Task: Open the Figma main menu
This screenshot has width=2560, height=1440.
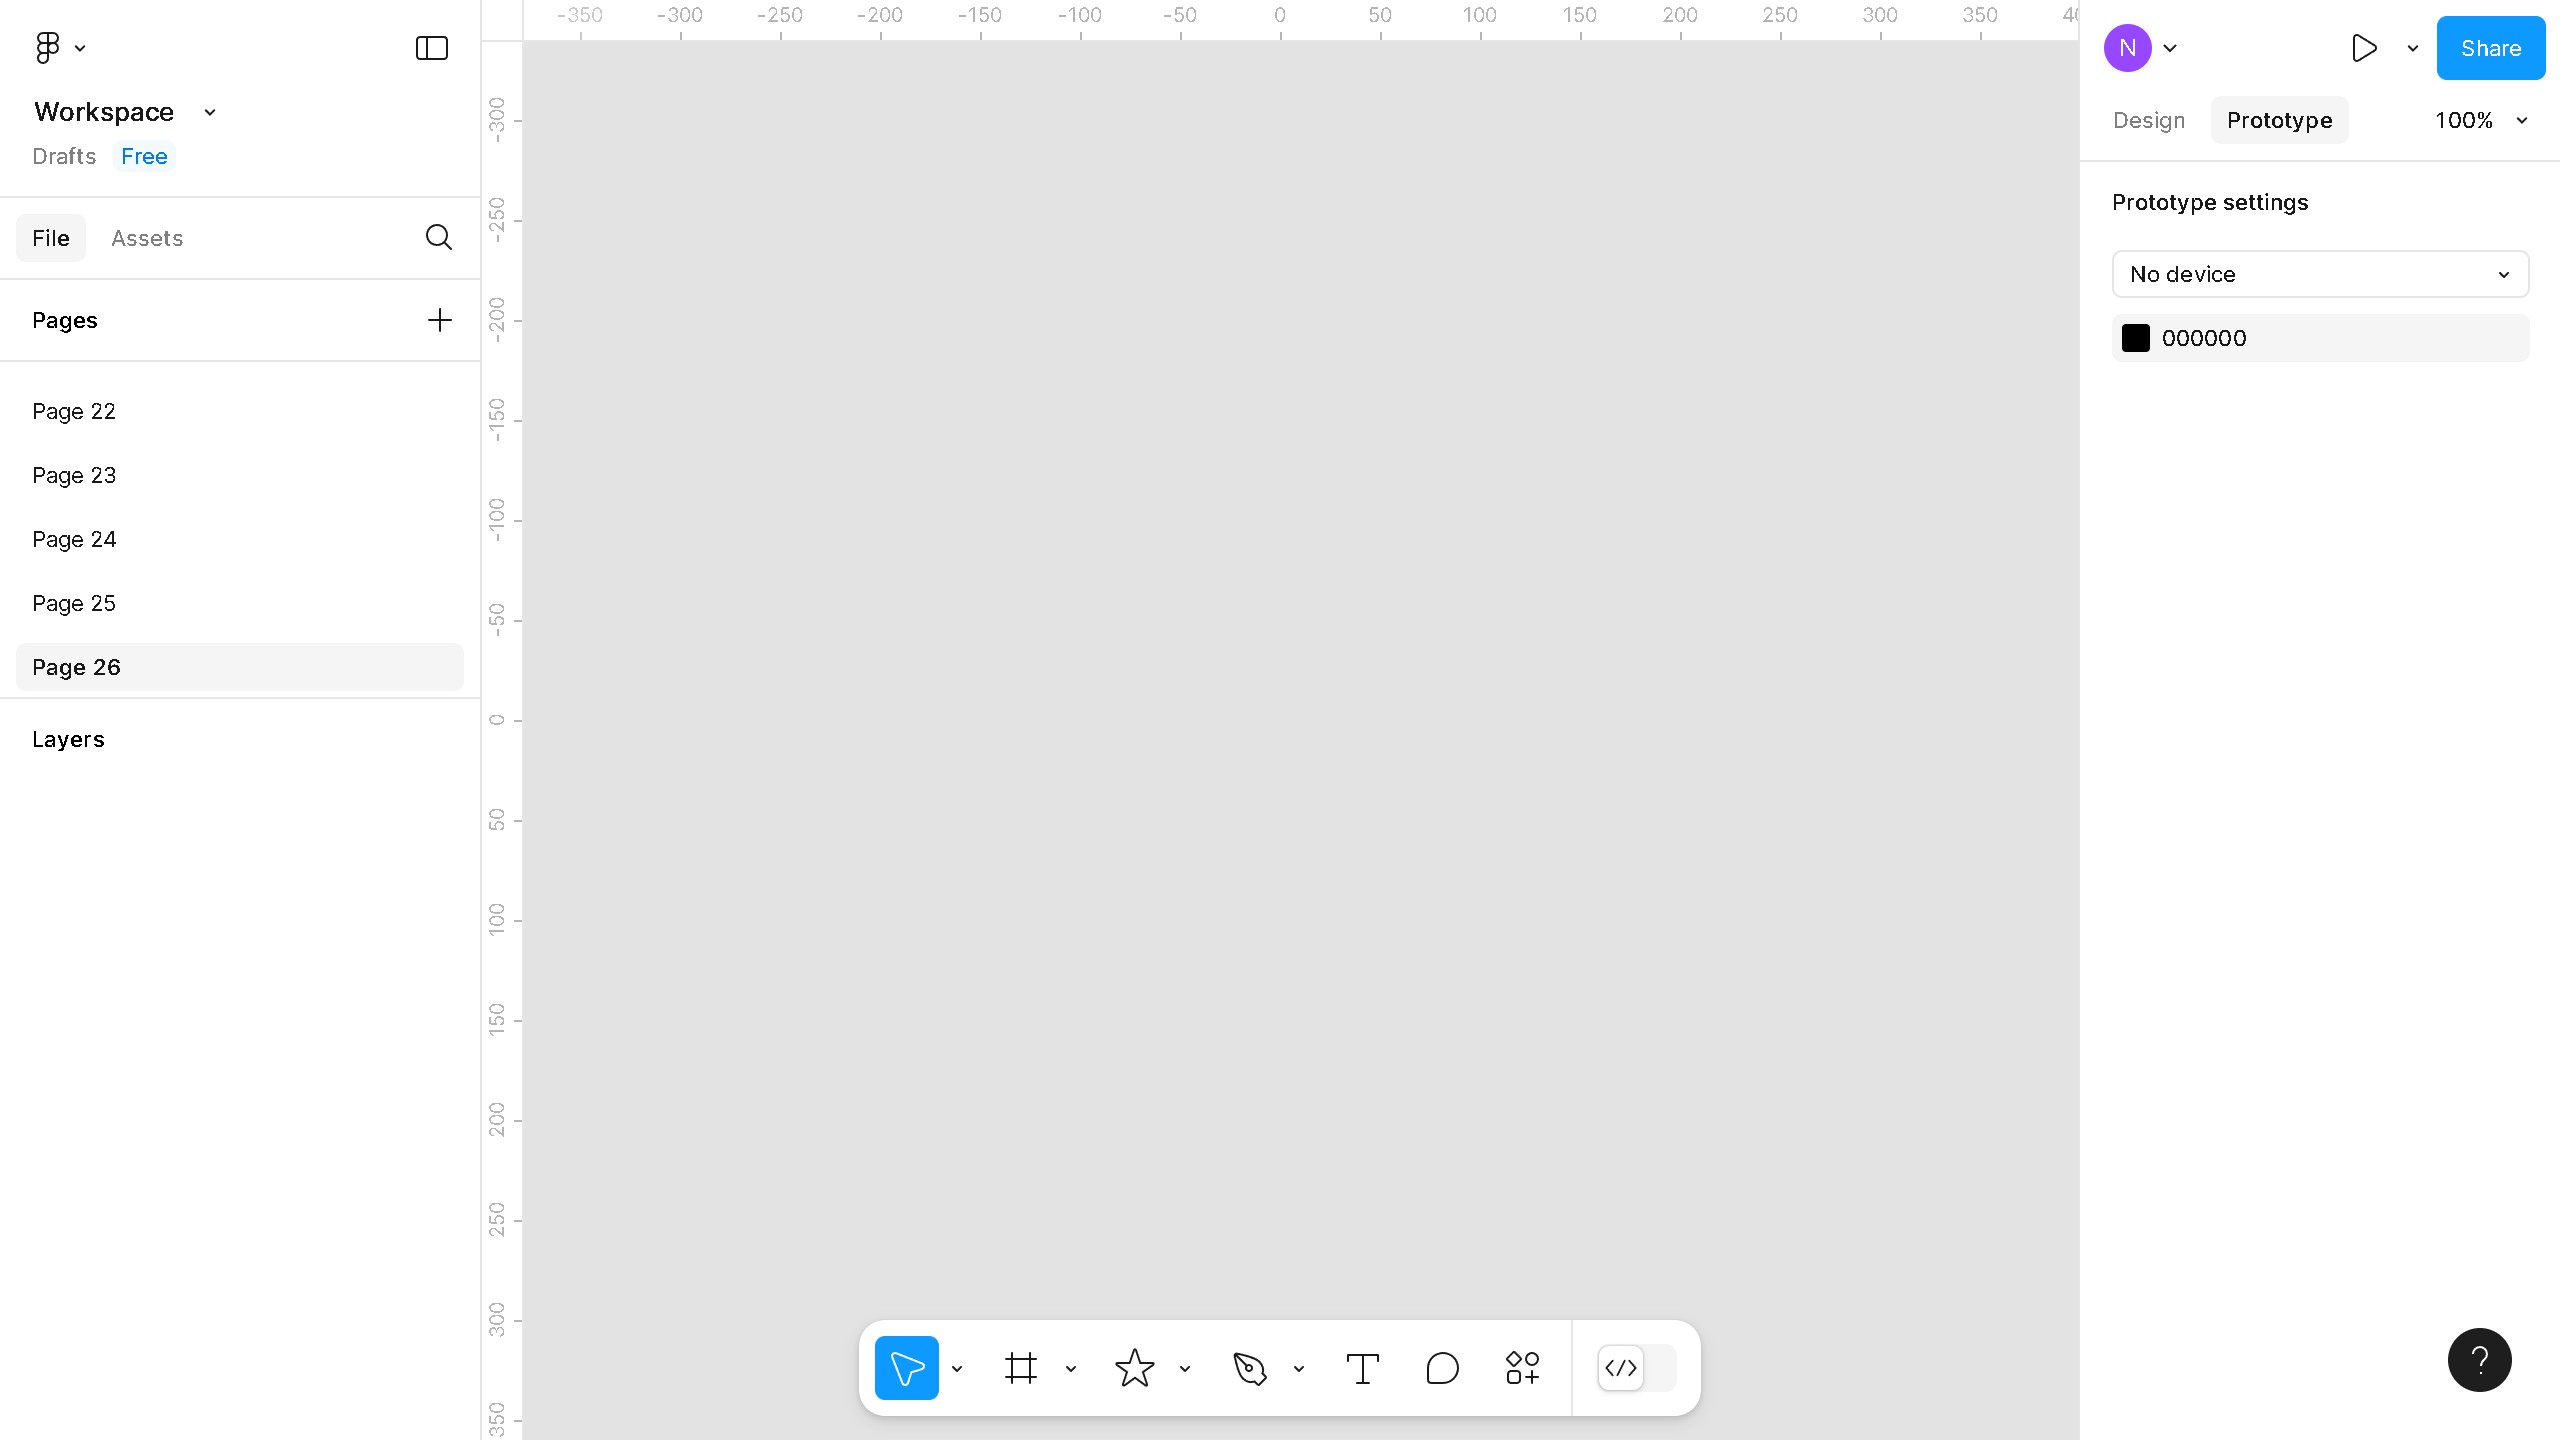Action: pos(48,47)
